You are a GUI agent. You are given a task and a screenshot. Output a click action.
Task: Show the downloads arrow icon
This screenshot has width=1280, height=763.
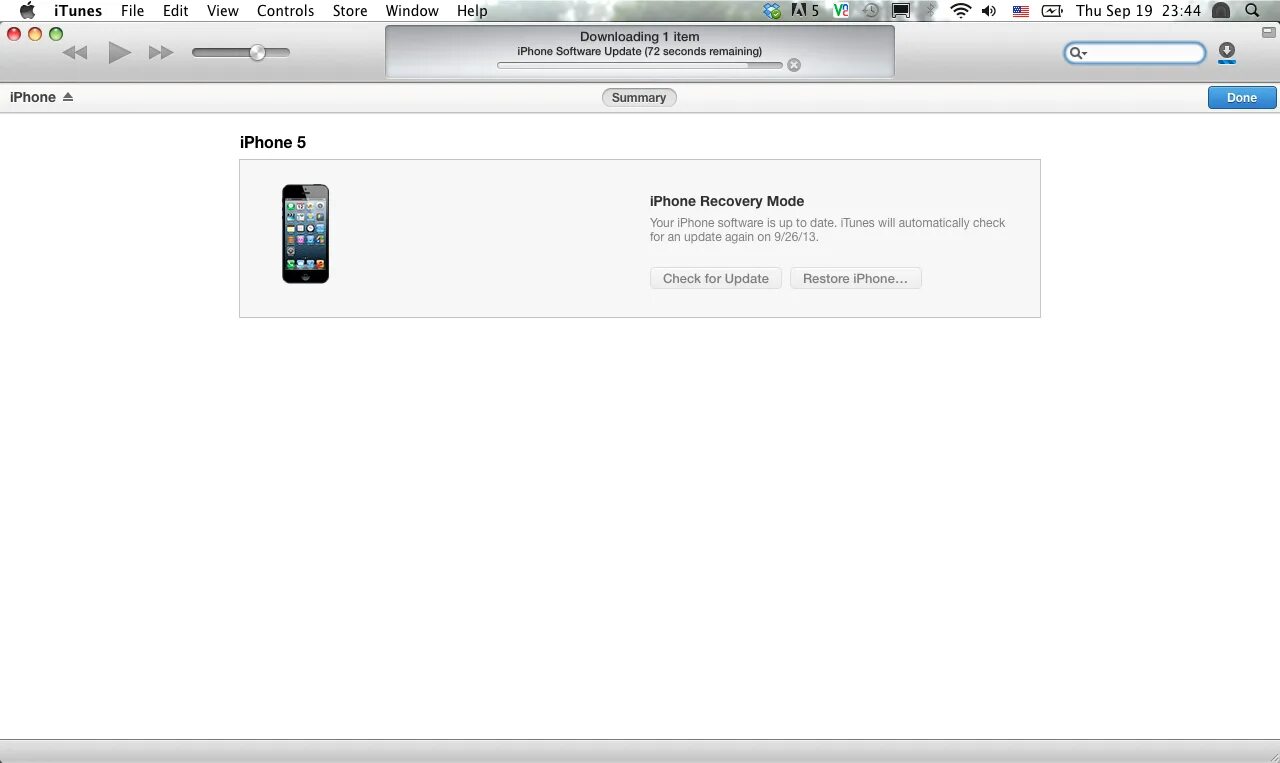coord(1227,53)
